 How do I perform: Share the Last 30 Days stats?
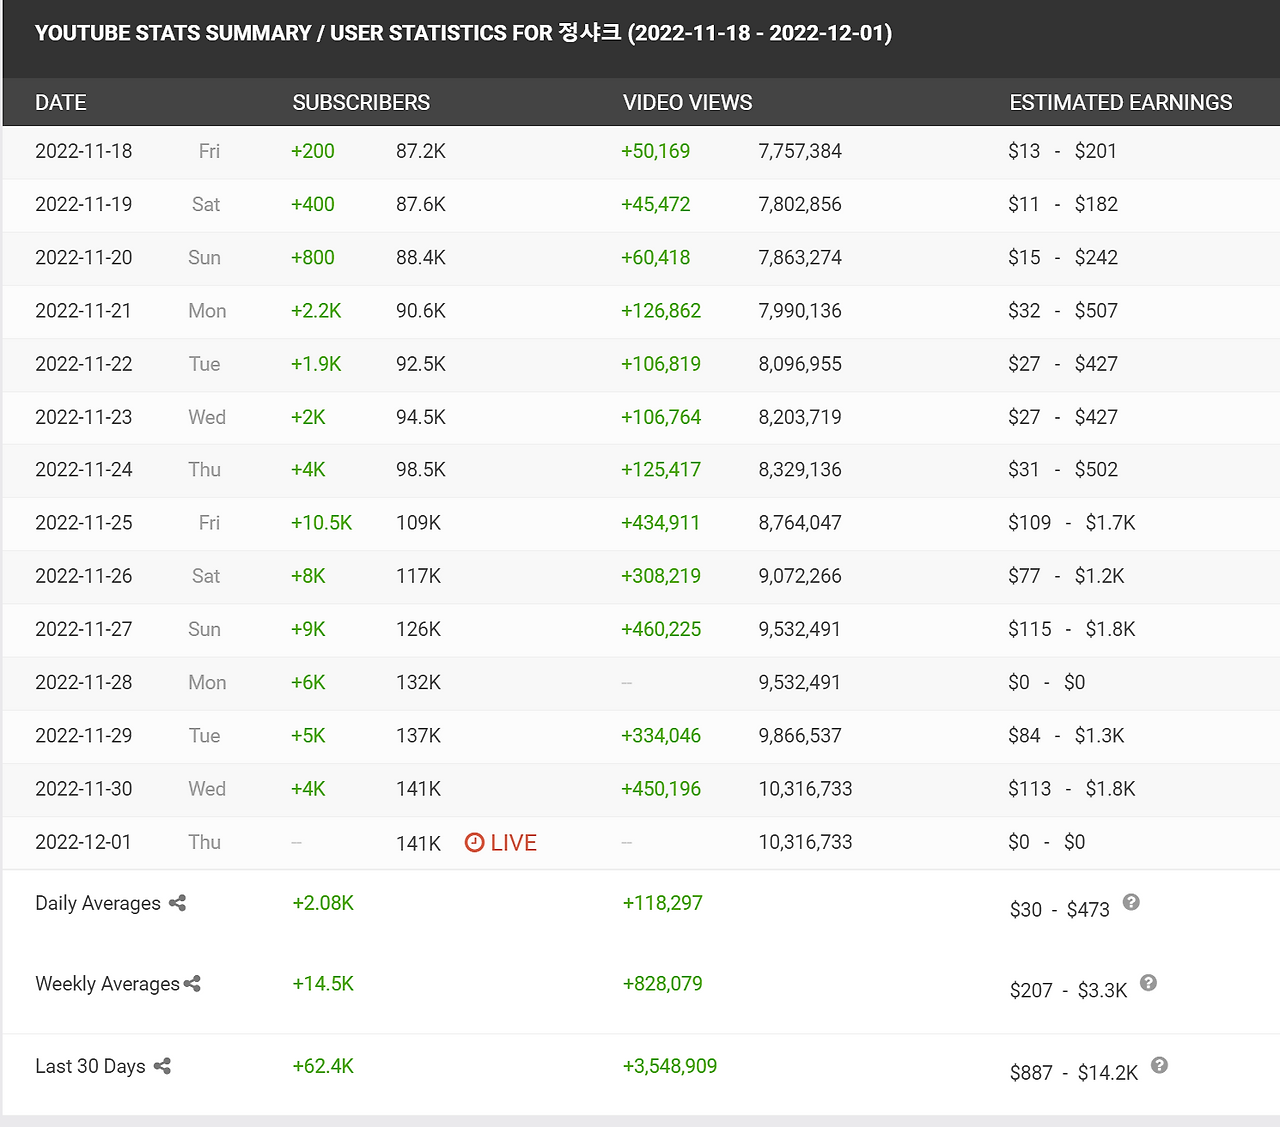tap(162, 1066)
